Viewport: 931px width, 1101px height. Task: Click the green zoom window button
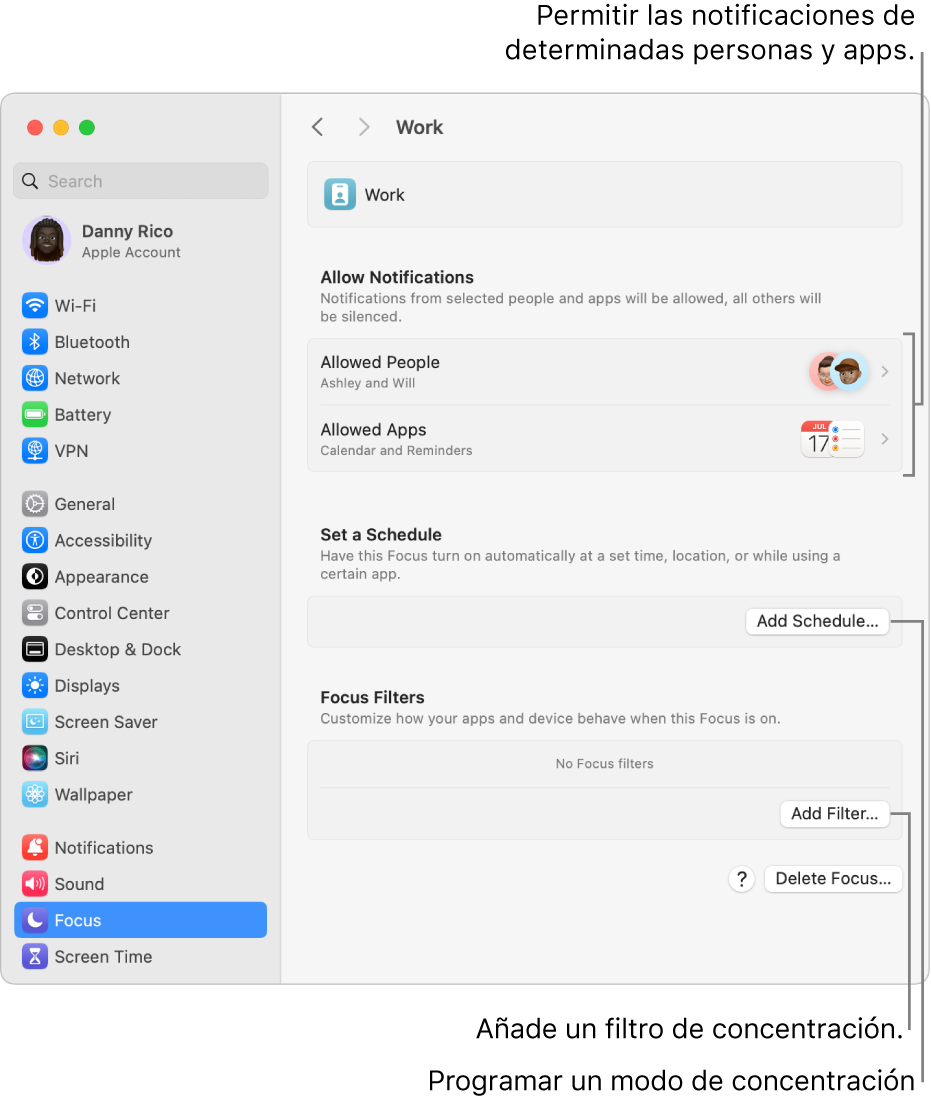(x=87, y=127)
